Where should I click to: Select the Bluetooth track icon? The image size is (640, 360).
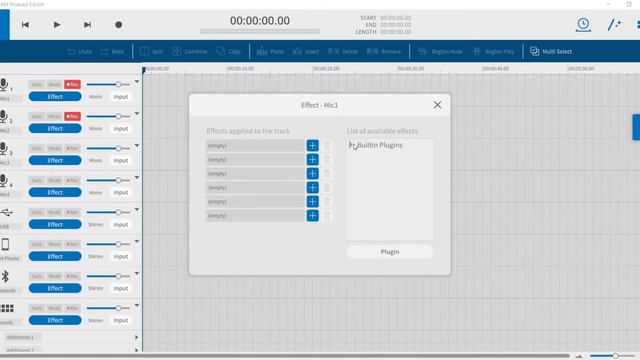click(x=5, y=276)
